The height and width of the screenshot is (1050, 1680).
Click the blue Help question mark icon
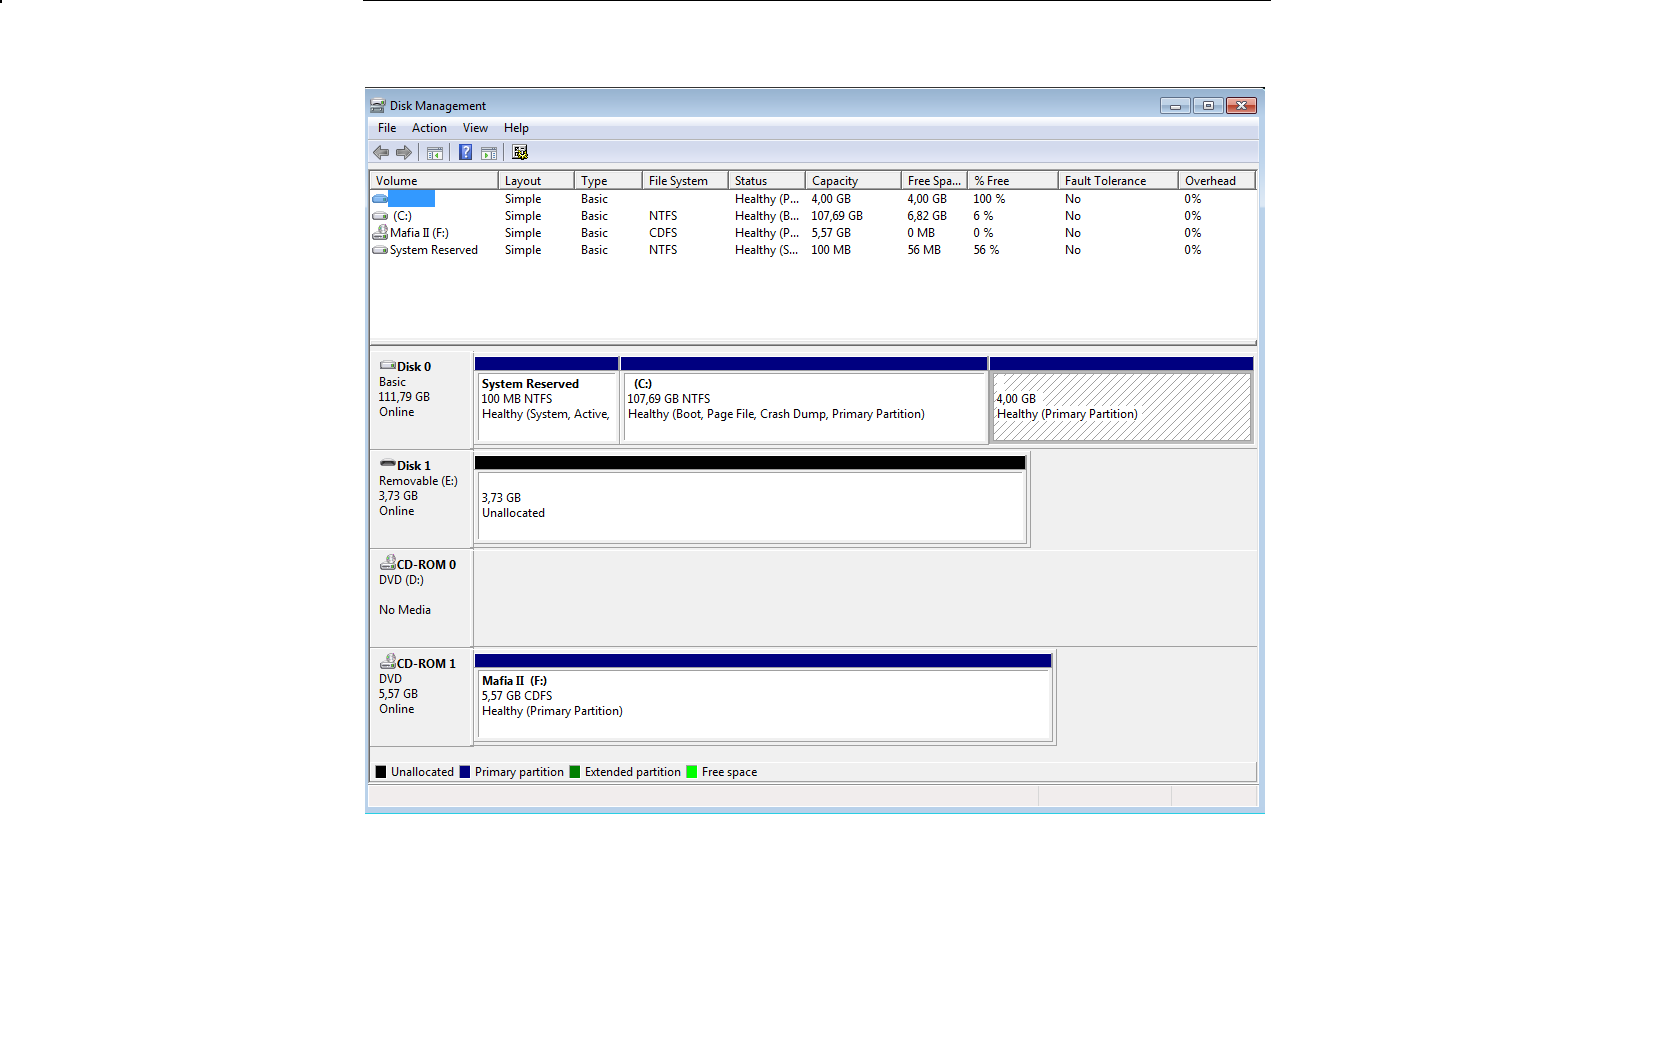point(465,153)
